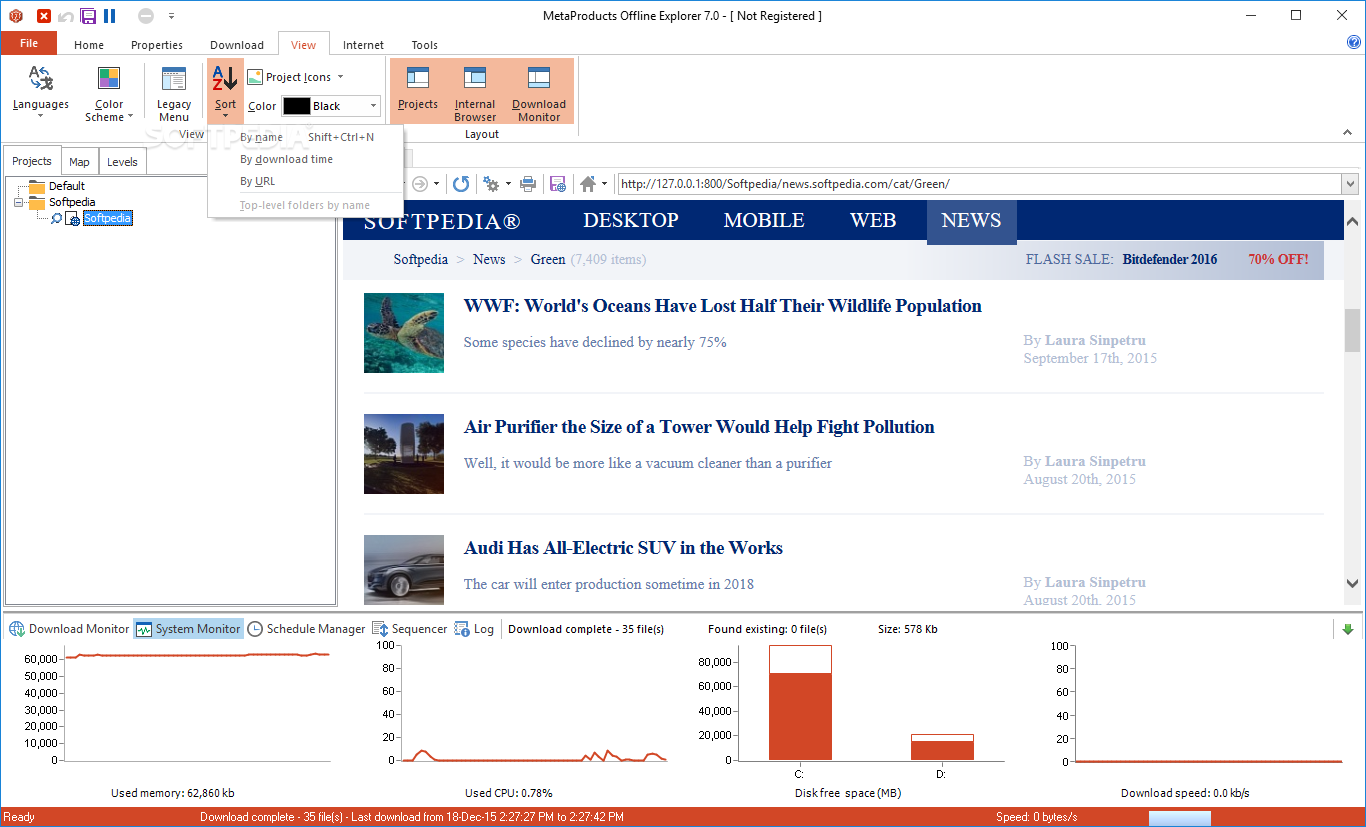Click the web page vertical scrollbar thumb
This screenshot has height=827, width=1366.
(x=1352, y=330)
